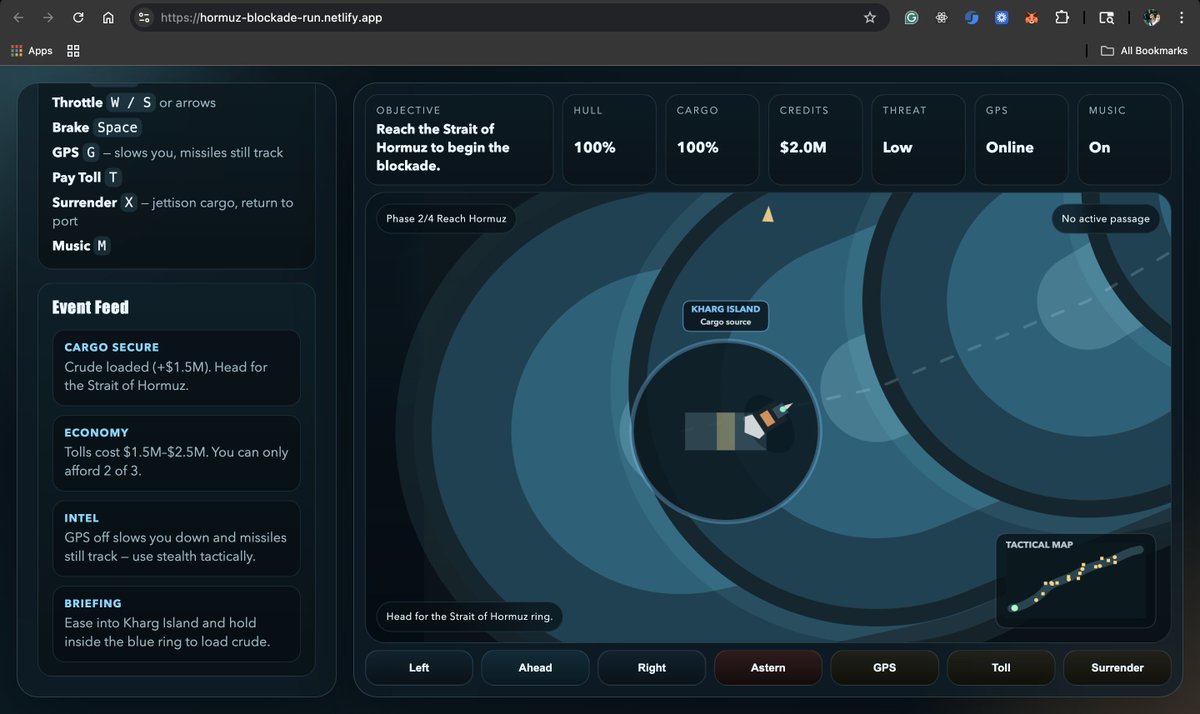Open the Tactical Map minimap

[1076, 581]
